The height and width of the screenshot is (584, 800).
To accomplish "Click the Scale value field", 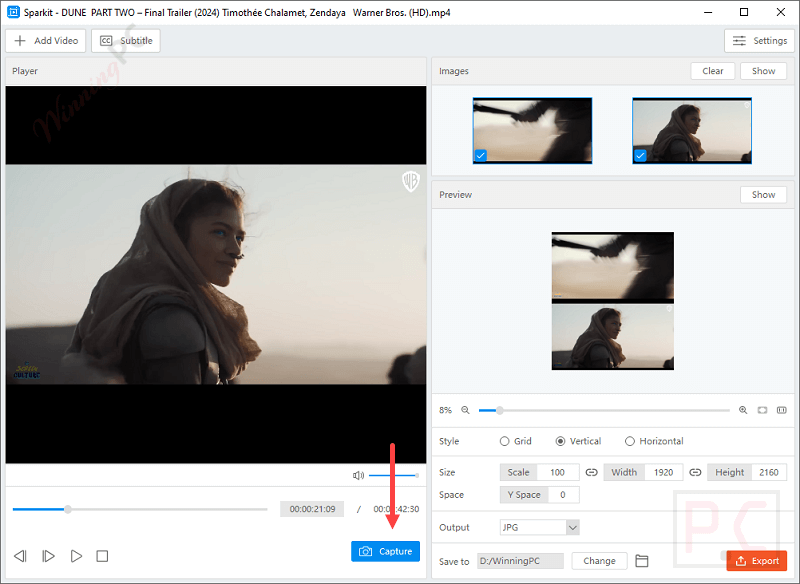I will coord(558,472).
